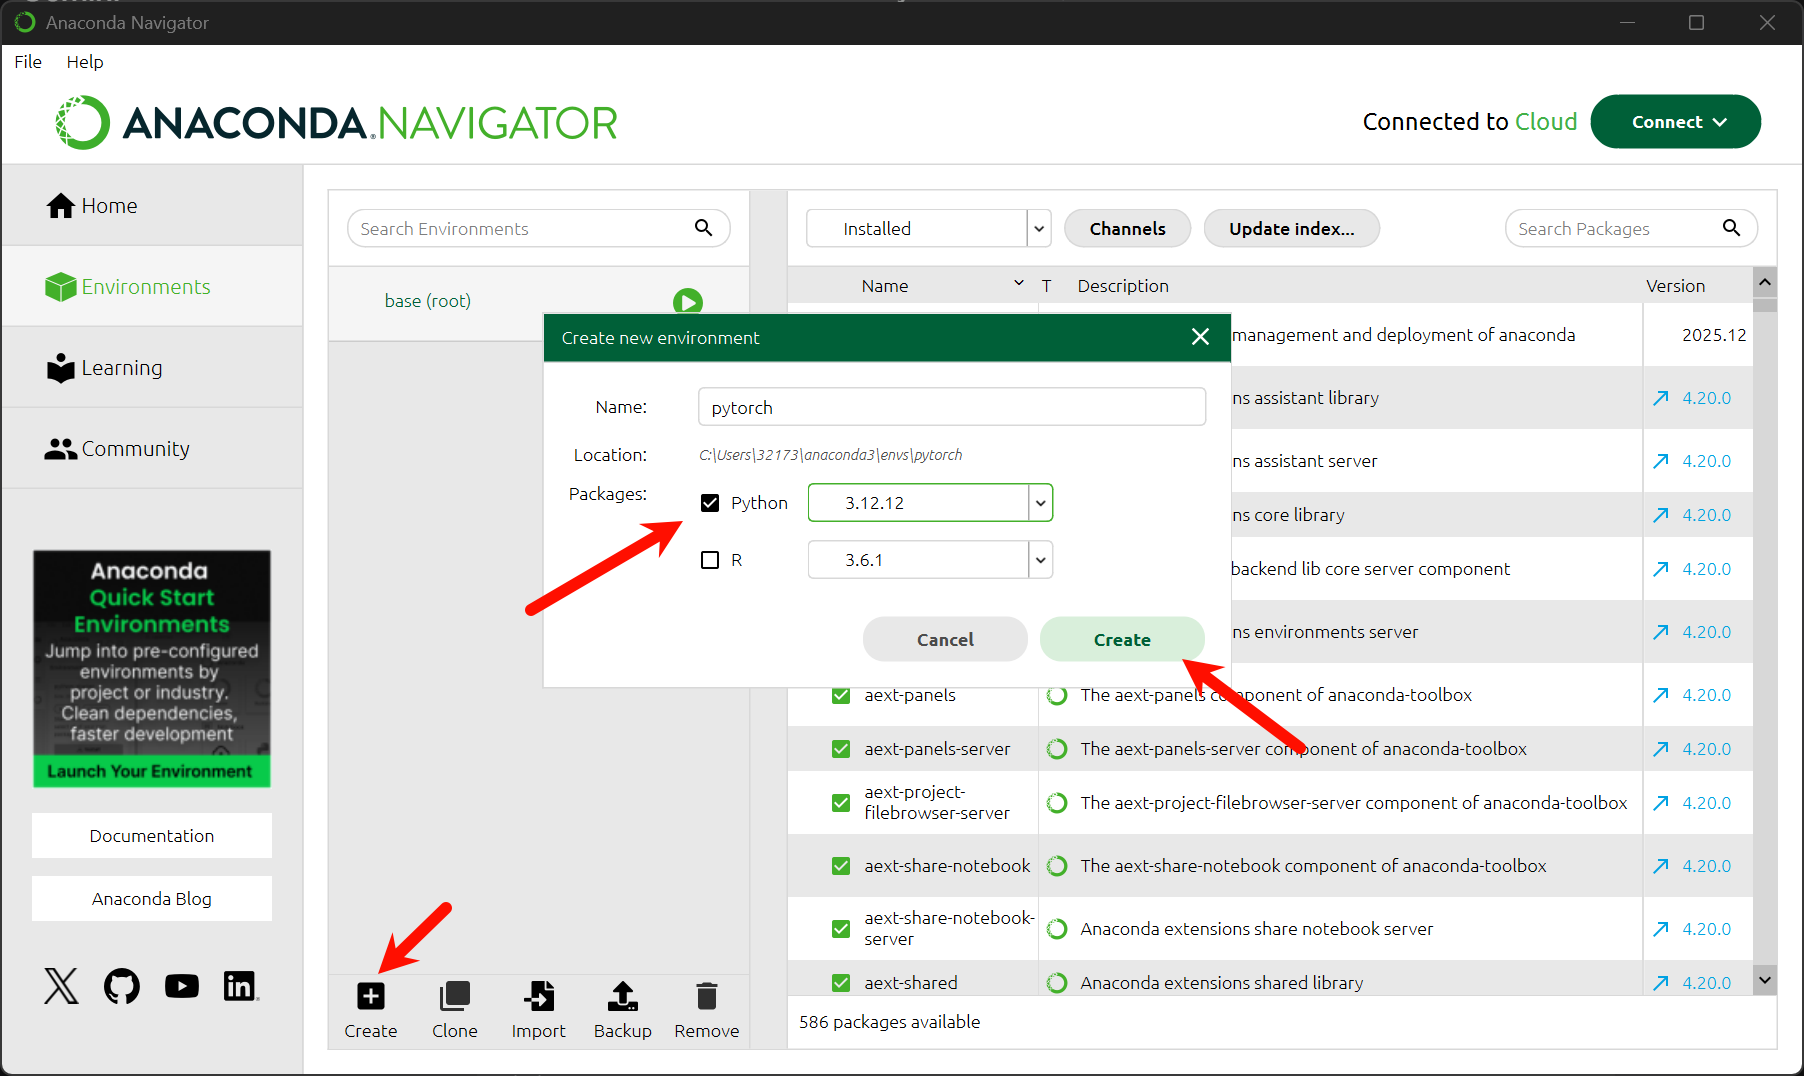
Task: Open the LinkedIn social link icon
Action: 240,986
